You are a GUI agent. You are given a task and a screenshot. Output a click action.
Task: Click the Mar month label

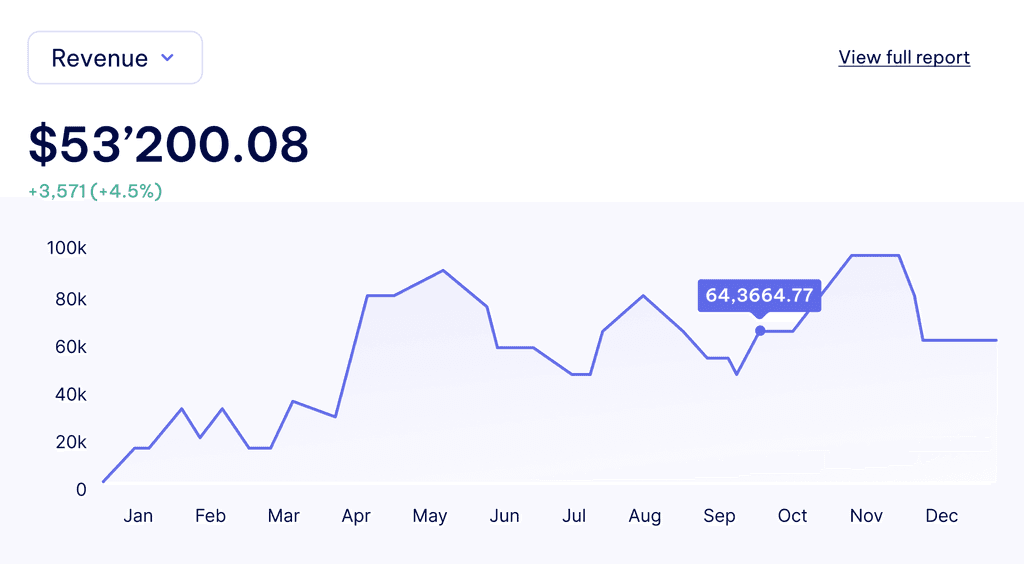283,516
